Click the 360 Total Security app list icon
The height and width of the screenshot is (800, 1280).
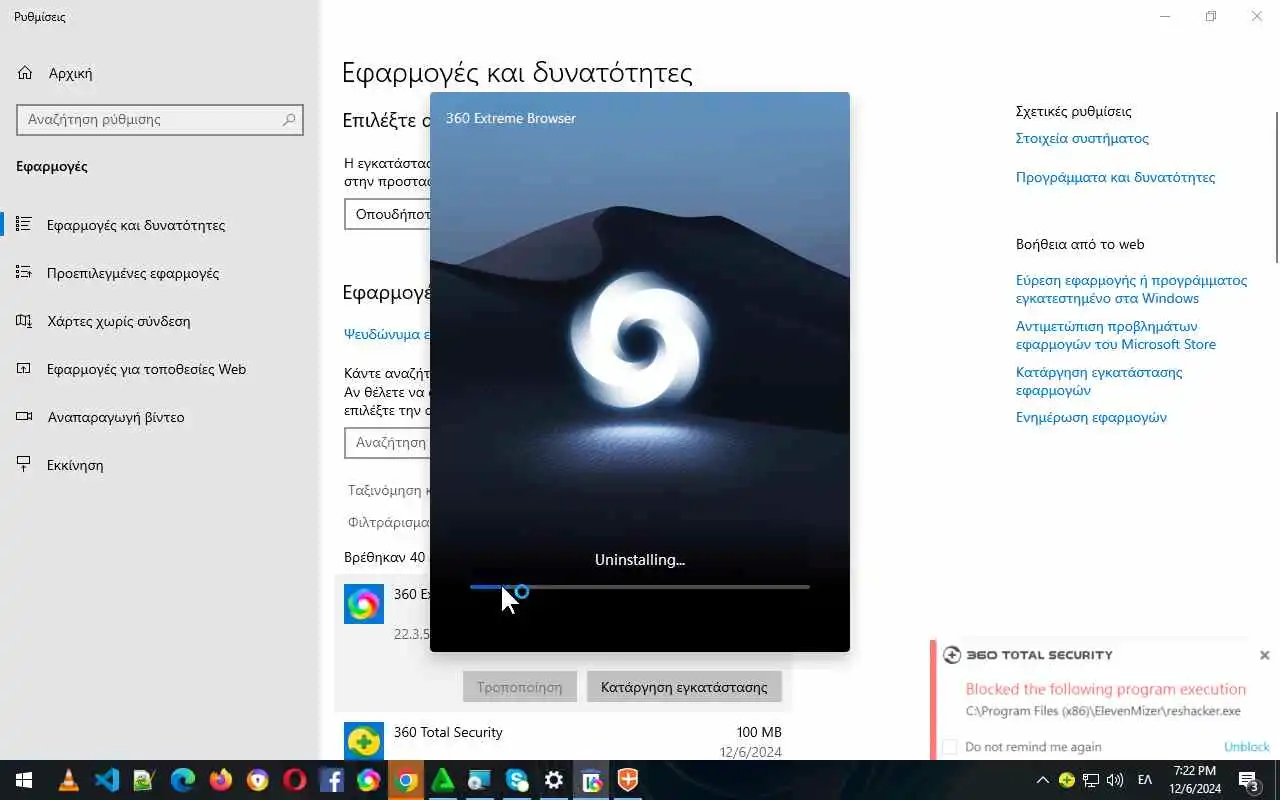[364, 742]
